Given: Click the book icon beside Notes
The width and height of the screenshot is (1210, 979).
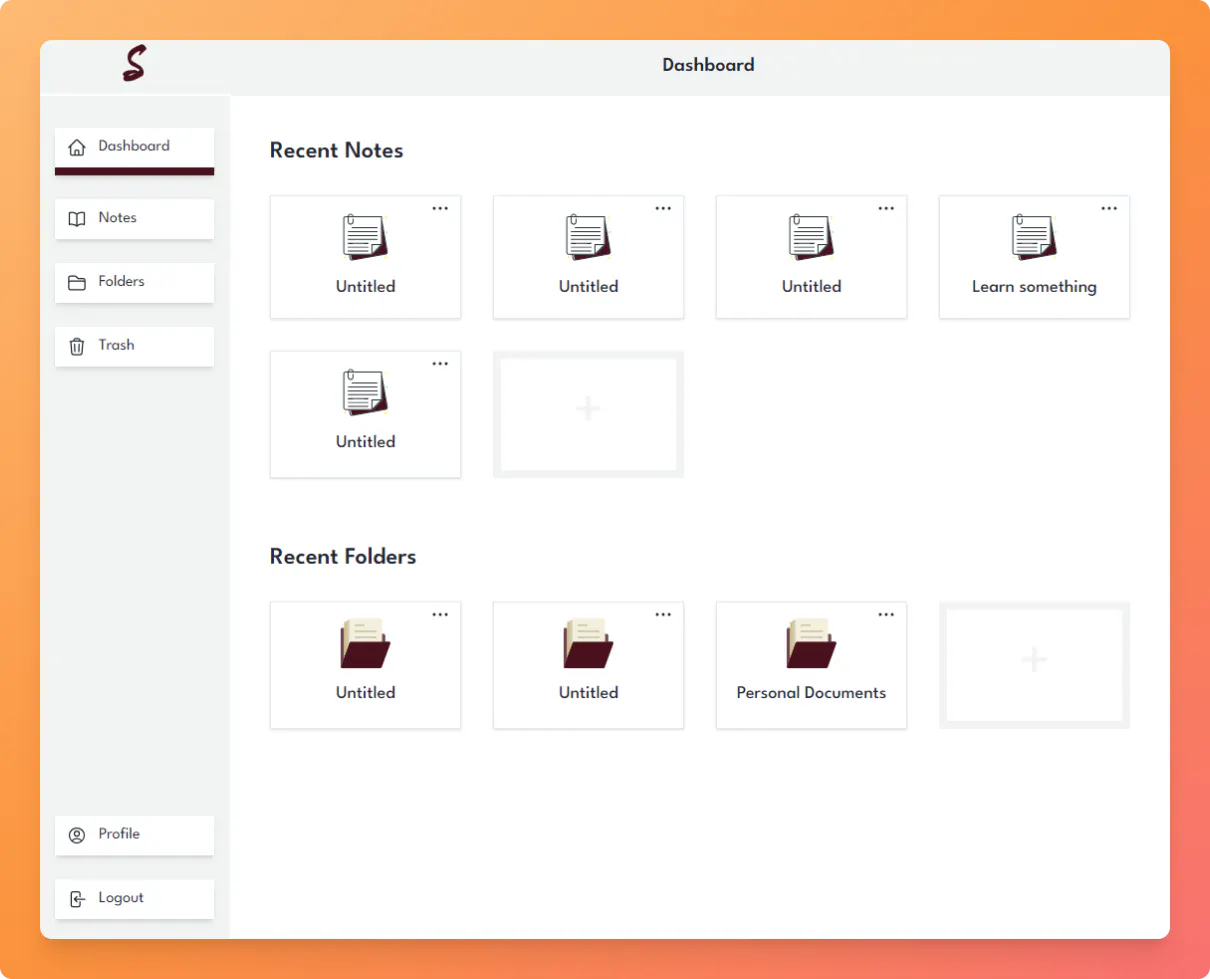Looking at the screenshot, I should 77,219.
